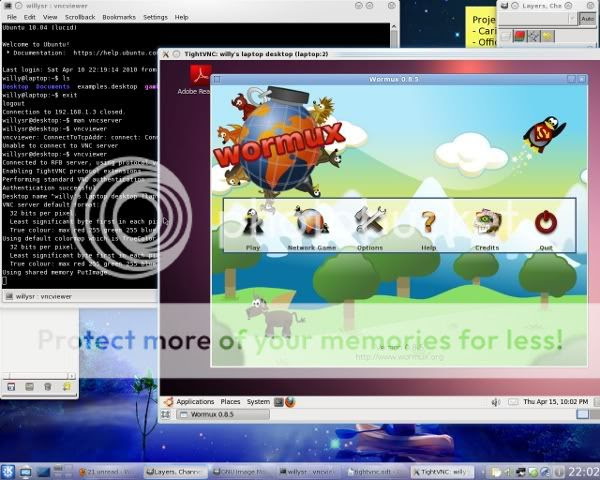The width and height of the screenshot is (600, 480).
Task: Switch to Undo History yellow arrow tab
Action: 548,36
